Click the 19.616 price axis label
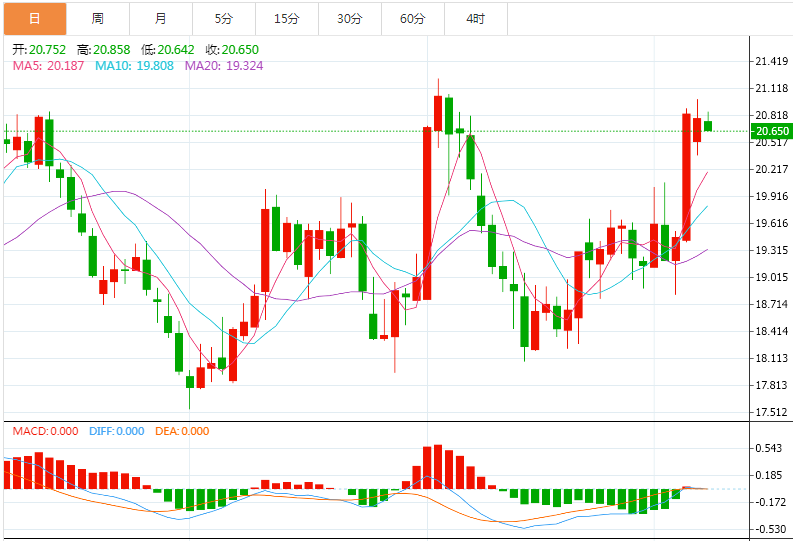The height and width of the screenshot is (541, 793). tap(771, 223)
